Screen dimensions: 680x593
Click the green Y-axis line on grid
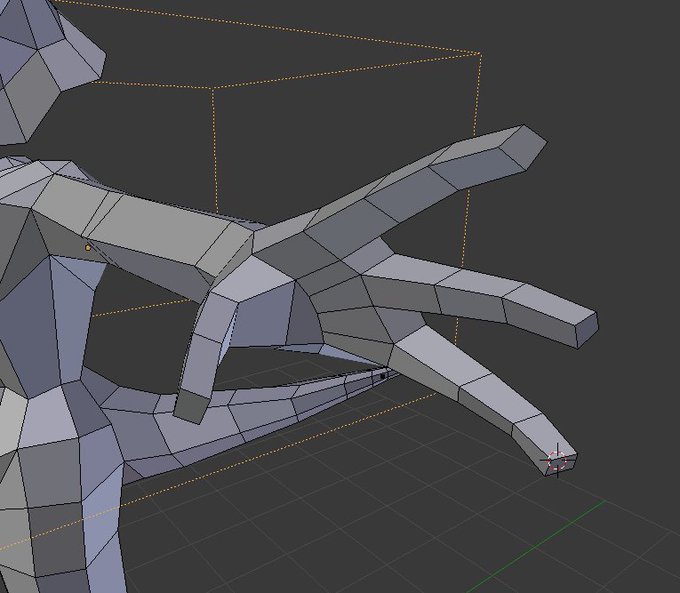pos(535,547)
